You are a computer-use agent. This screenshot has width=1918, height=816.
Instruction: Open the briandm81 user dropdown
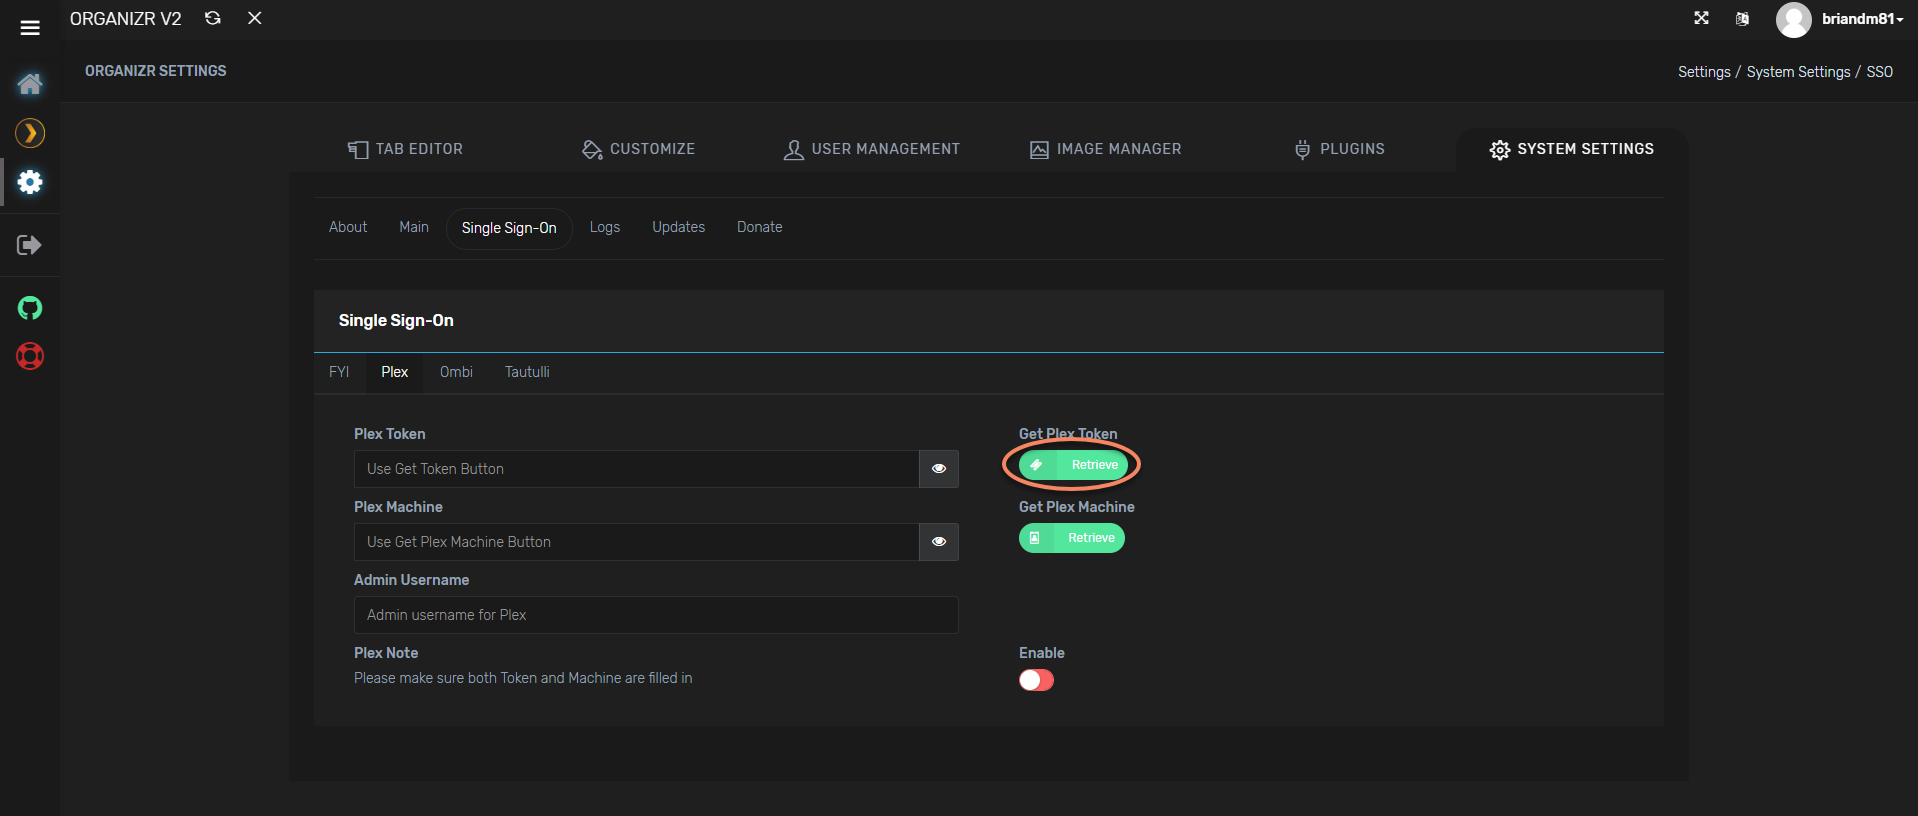point(1862,19)
